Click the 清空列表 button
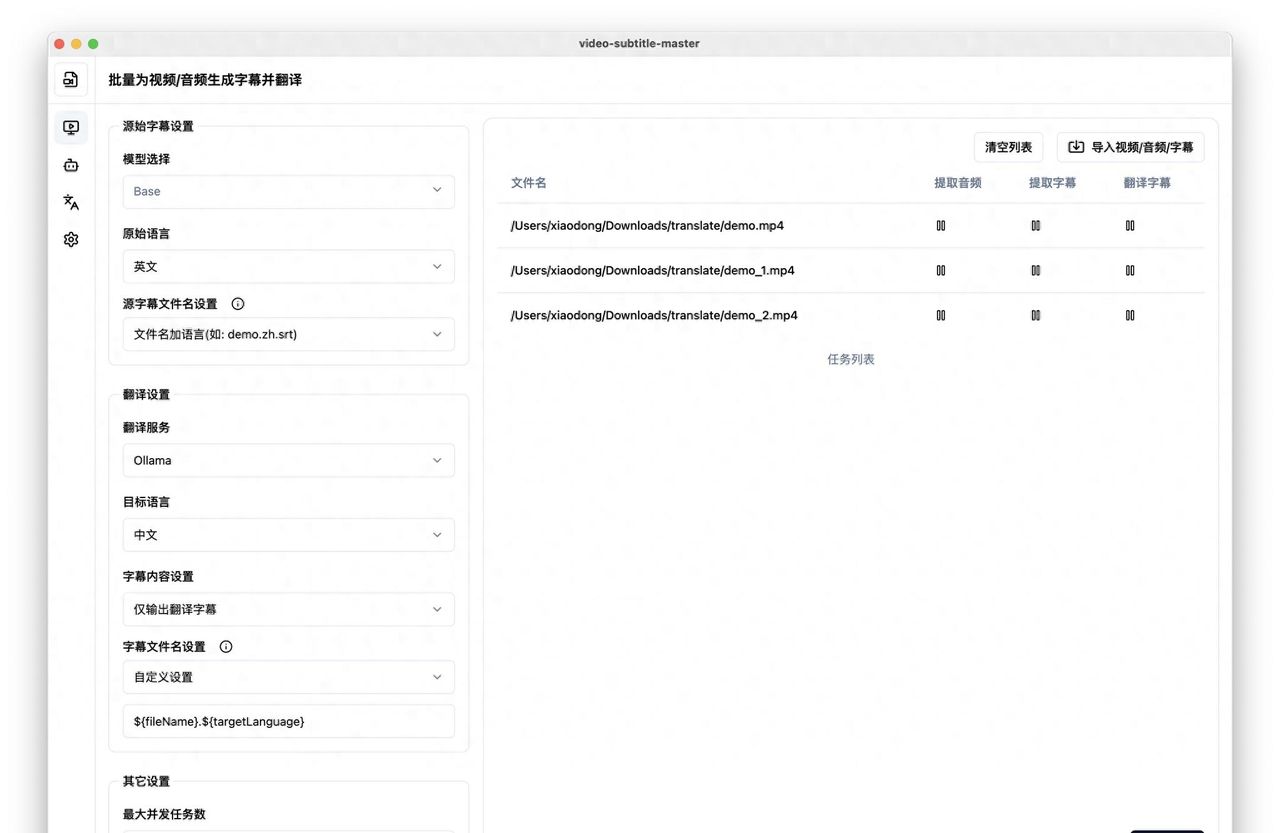The width and height of the screenshot is (1280, 833). (1008, 147)
